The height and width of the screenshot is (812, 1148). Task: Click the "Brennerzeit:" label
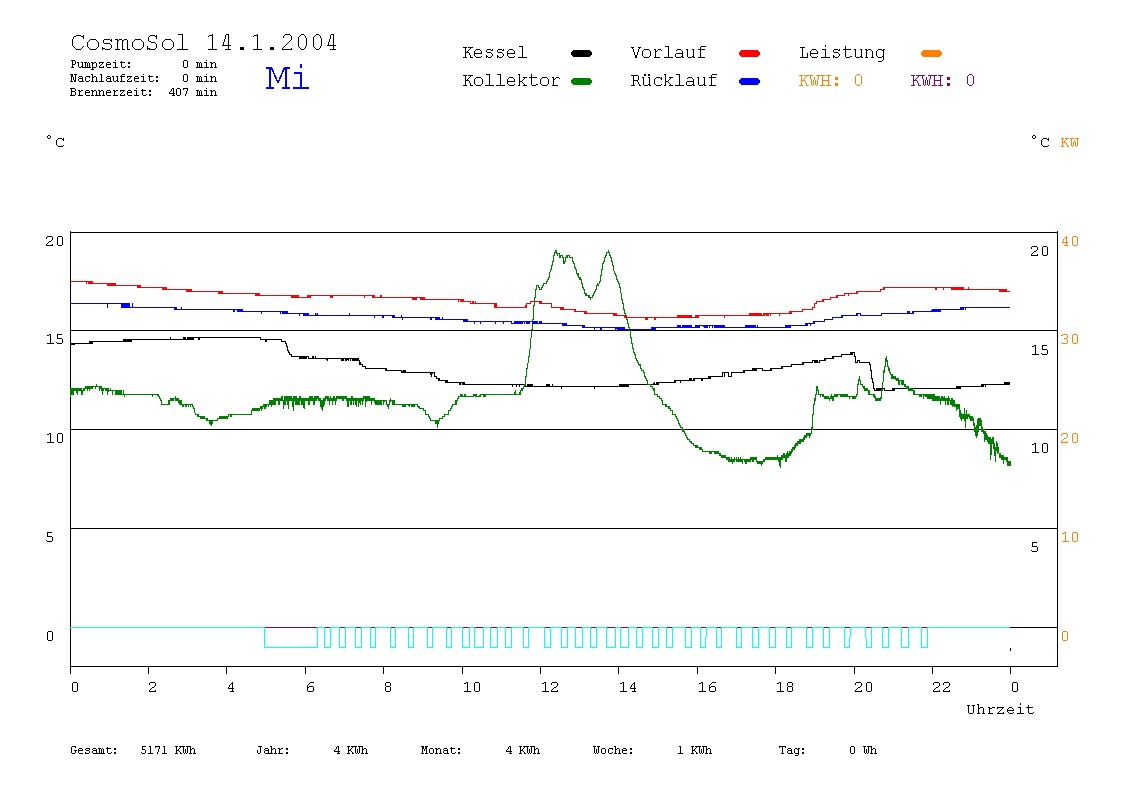click(111, 92)
